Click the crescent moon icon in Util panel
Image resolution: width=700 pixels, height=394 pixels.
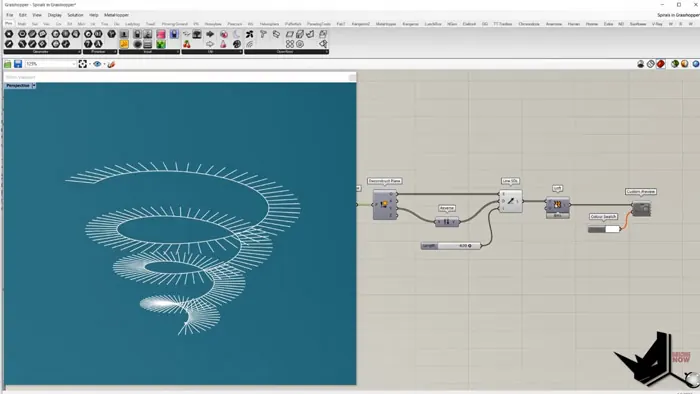click(237, 34)
